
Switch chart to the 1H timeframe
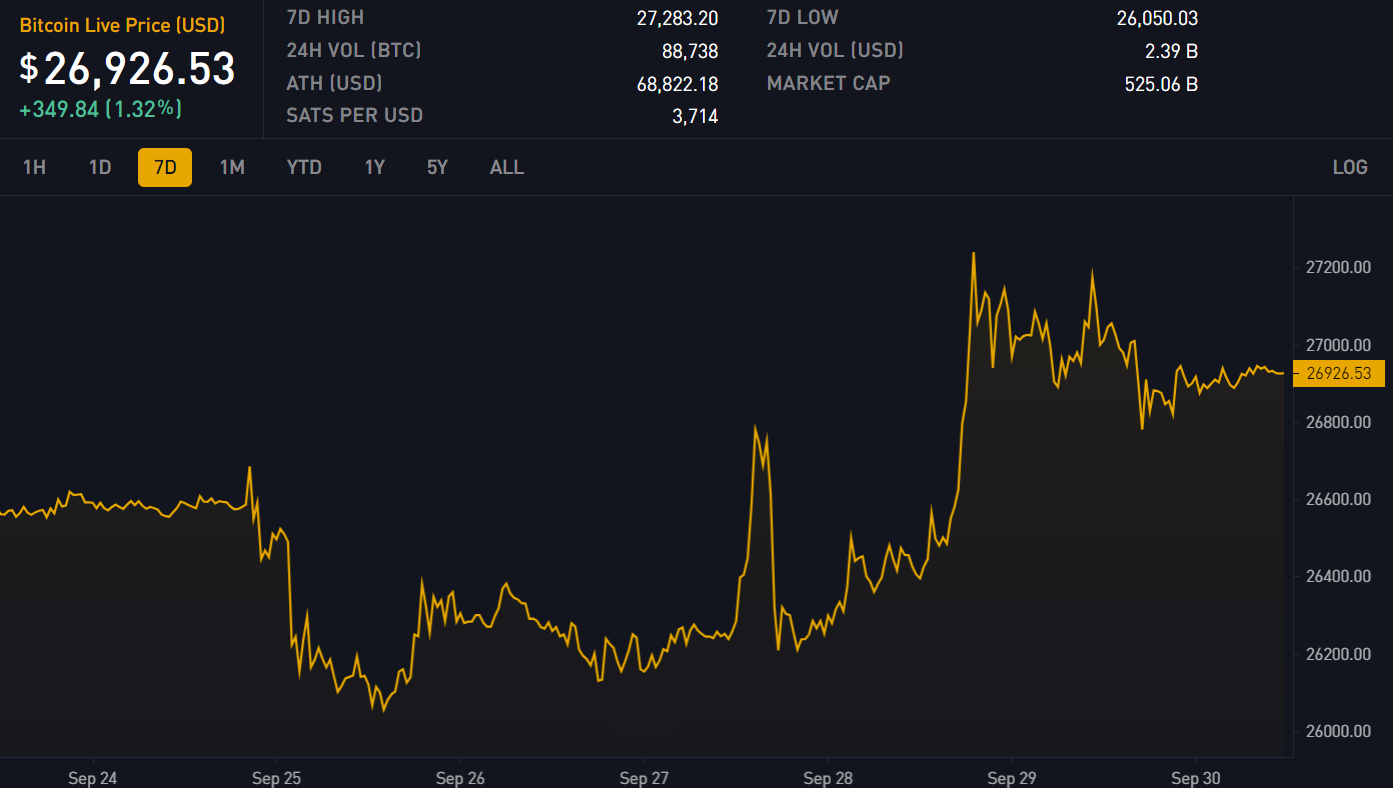[x=34, y=167]
